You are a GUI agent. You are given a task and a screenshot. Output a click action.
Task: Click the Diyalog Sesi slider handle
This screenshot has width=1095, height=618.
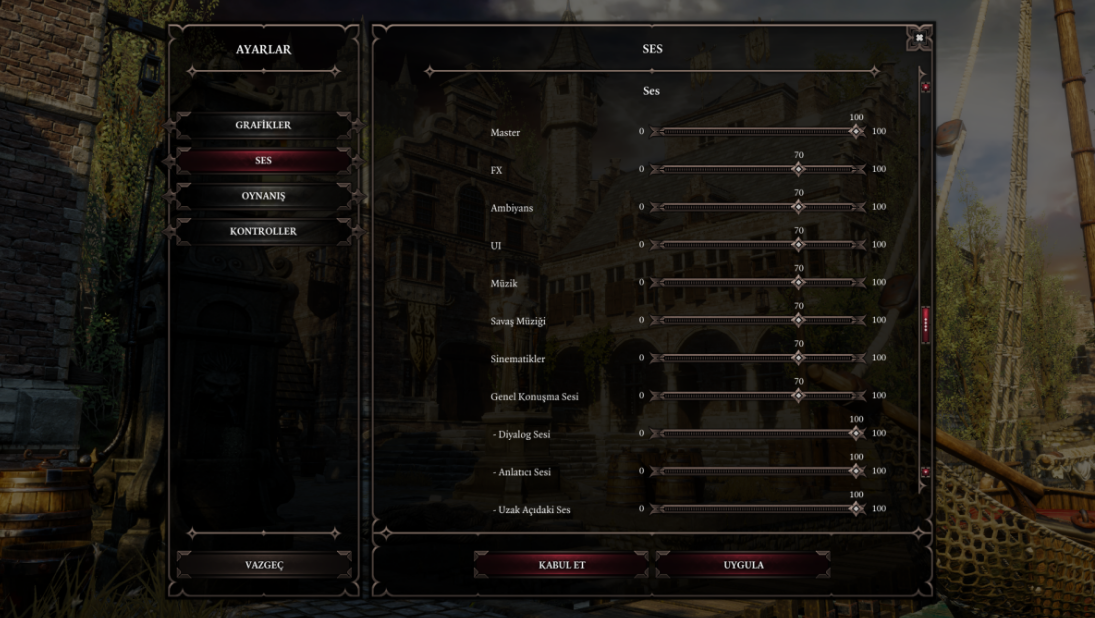pos(856,433)
